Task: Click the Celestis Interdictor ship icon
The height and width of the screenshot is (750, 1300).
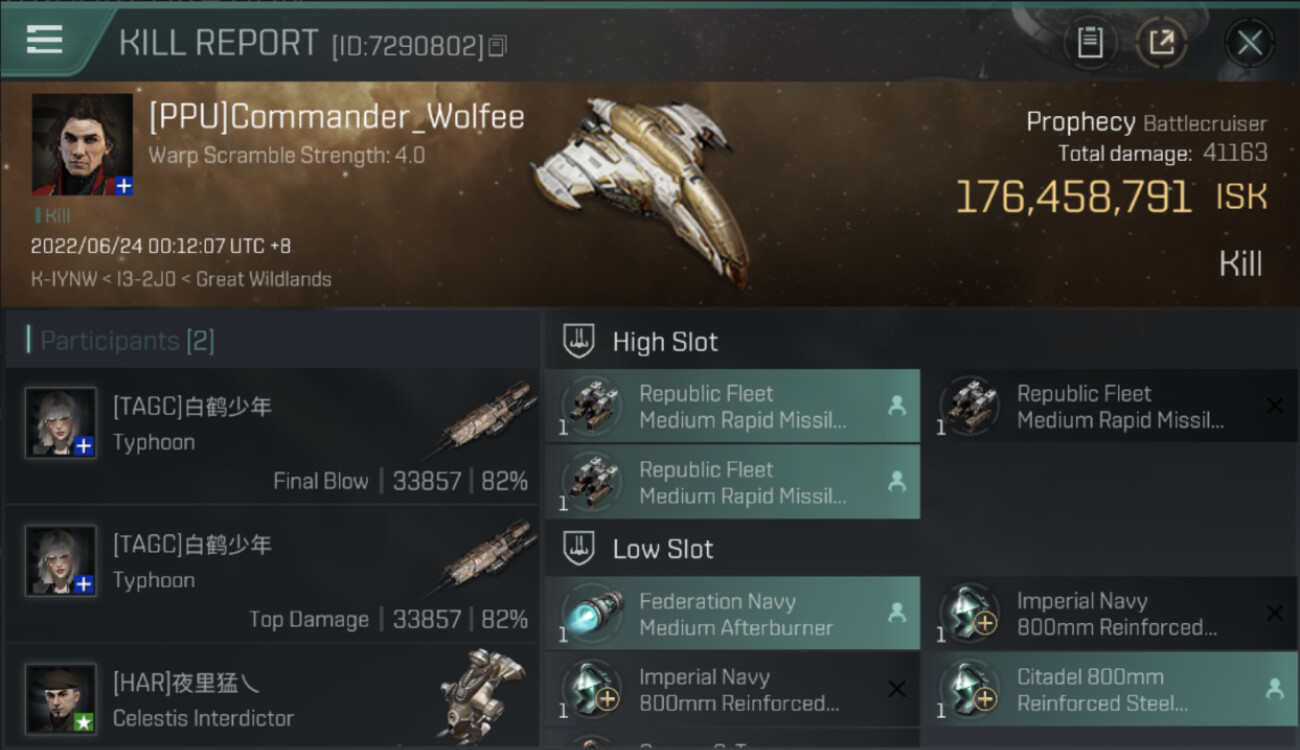Action: click(x=483, y=692)
